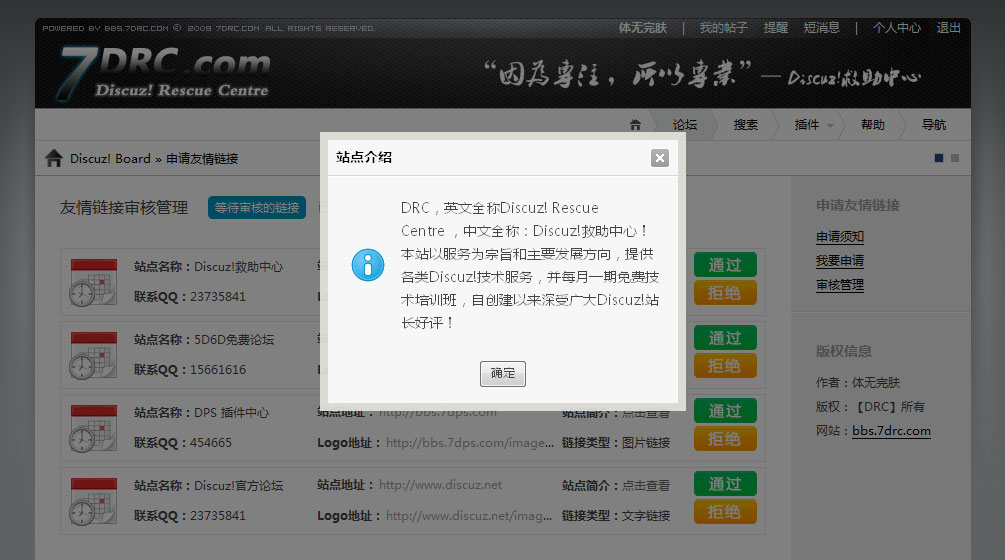Select the gray square style switcher
Screen dimensions: 1005x560
(955, 158)
